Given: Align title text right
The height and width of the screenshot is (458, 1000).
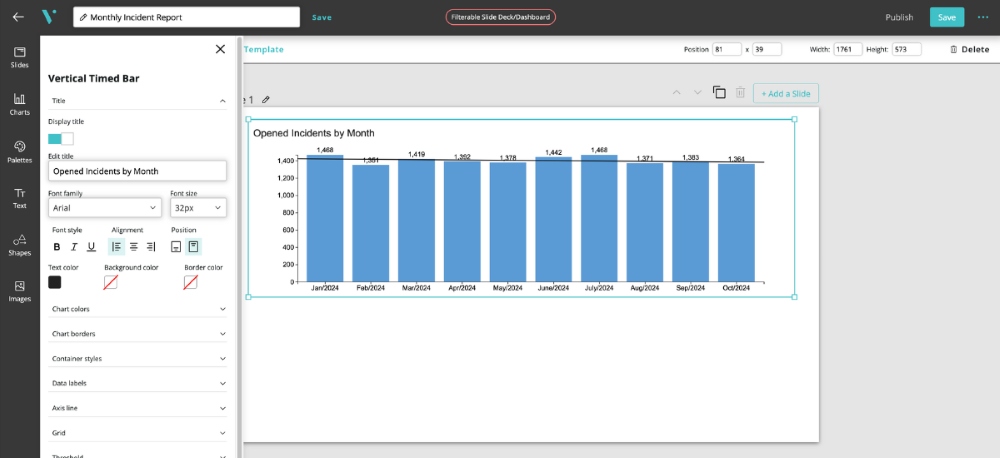Looking at the screenshot, I should pyautogui.click(x=151, y=246).
